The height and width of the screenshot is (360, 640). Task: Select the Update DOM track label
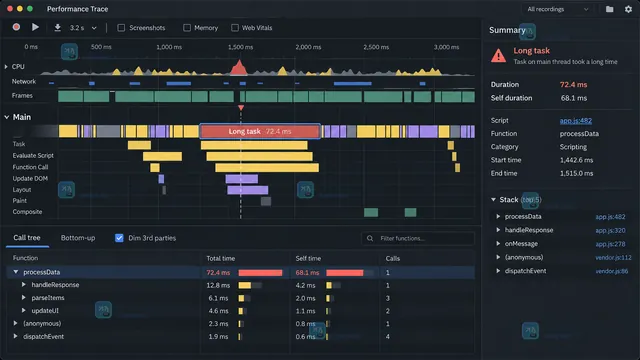(x=30, y=178)
